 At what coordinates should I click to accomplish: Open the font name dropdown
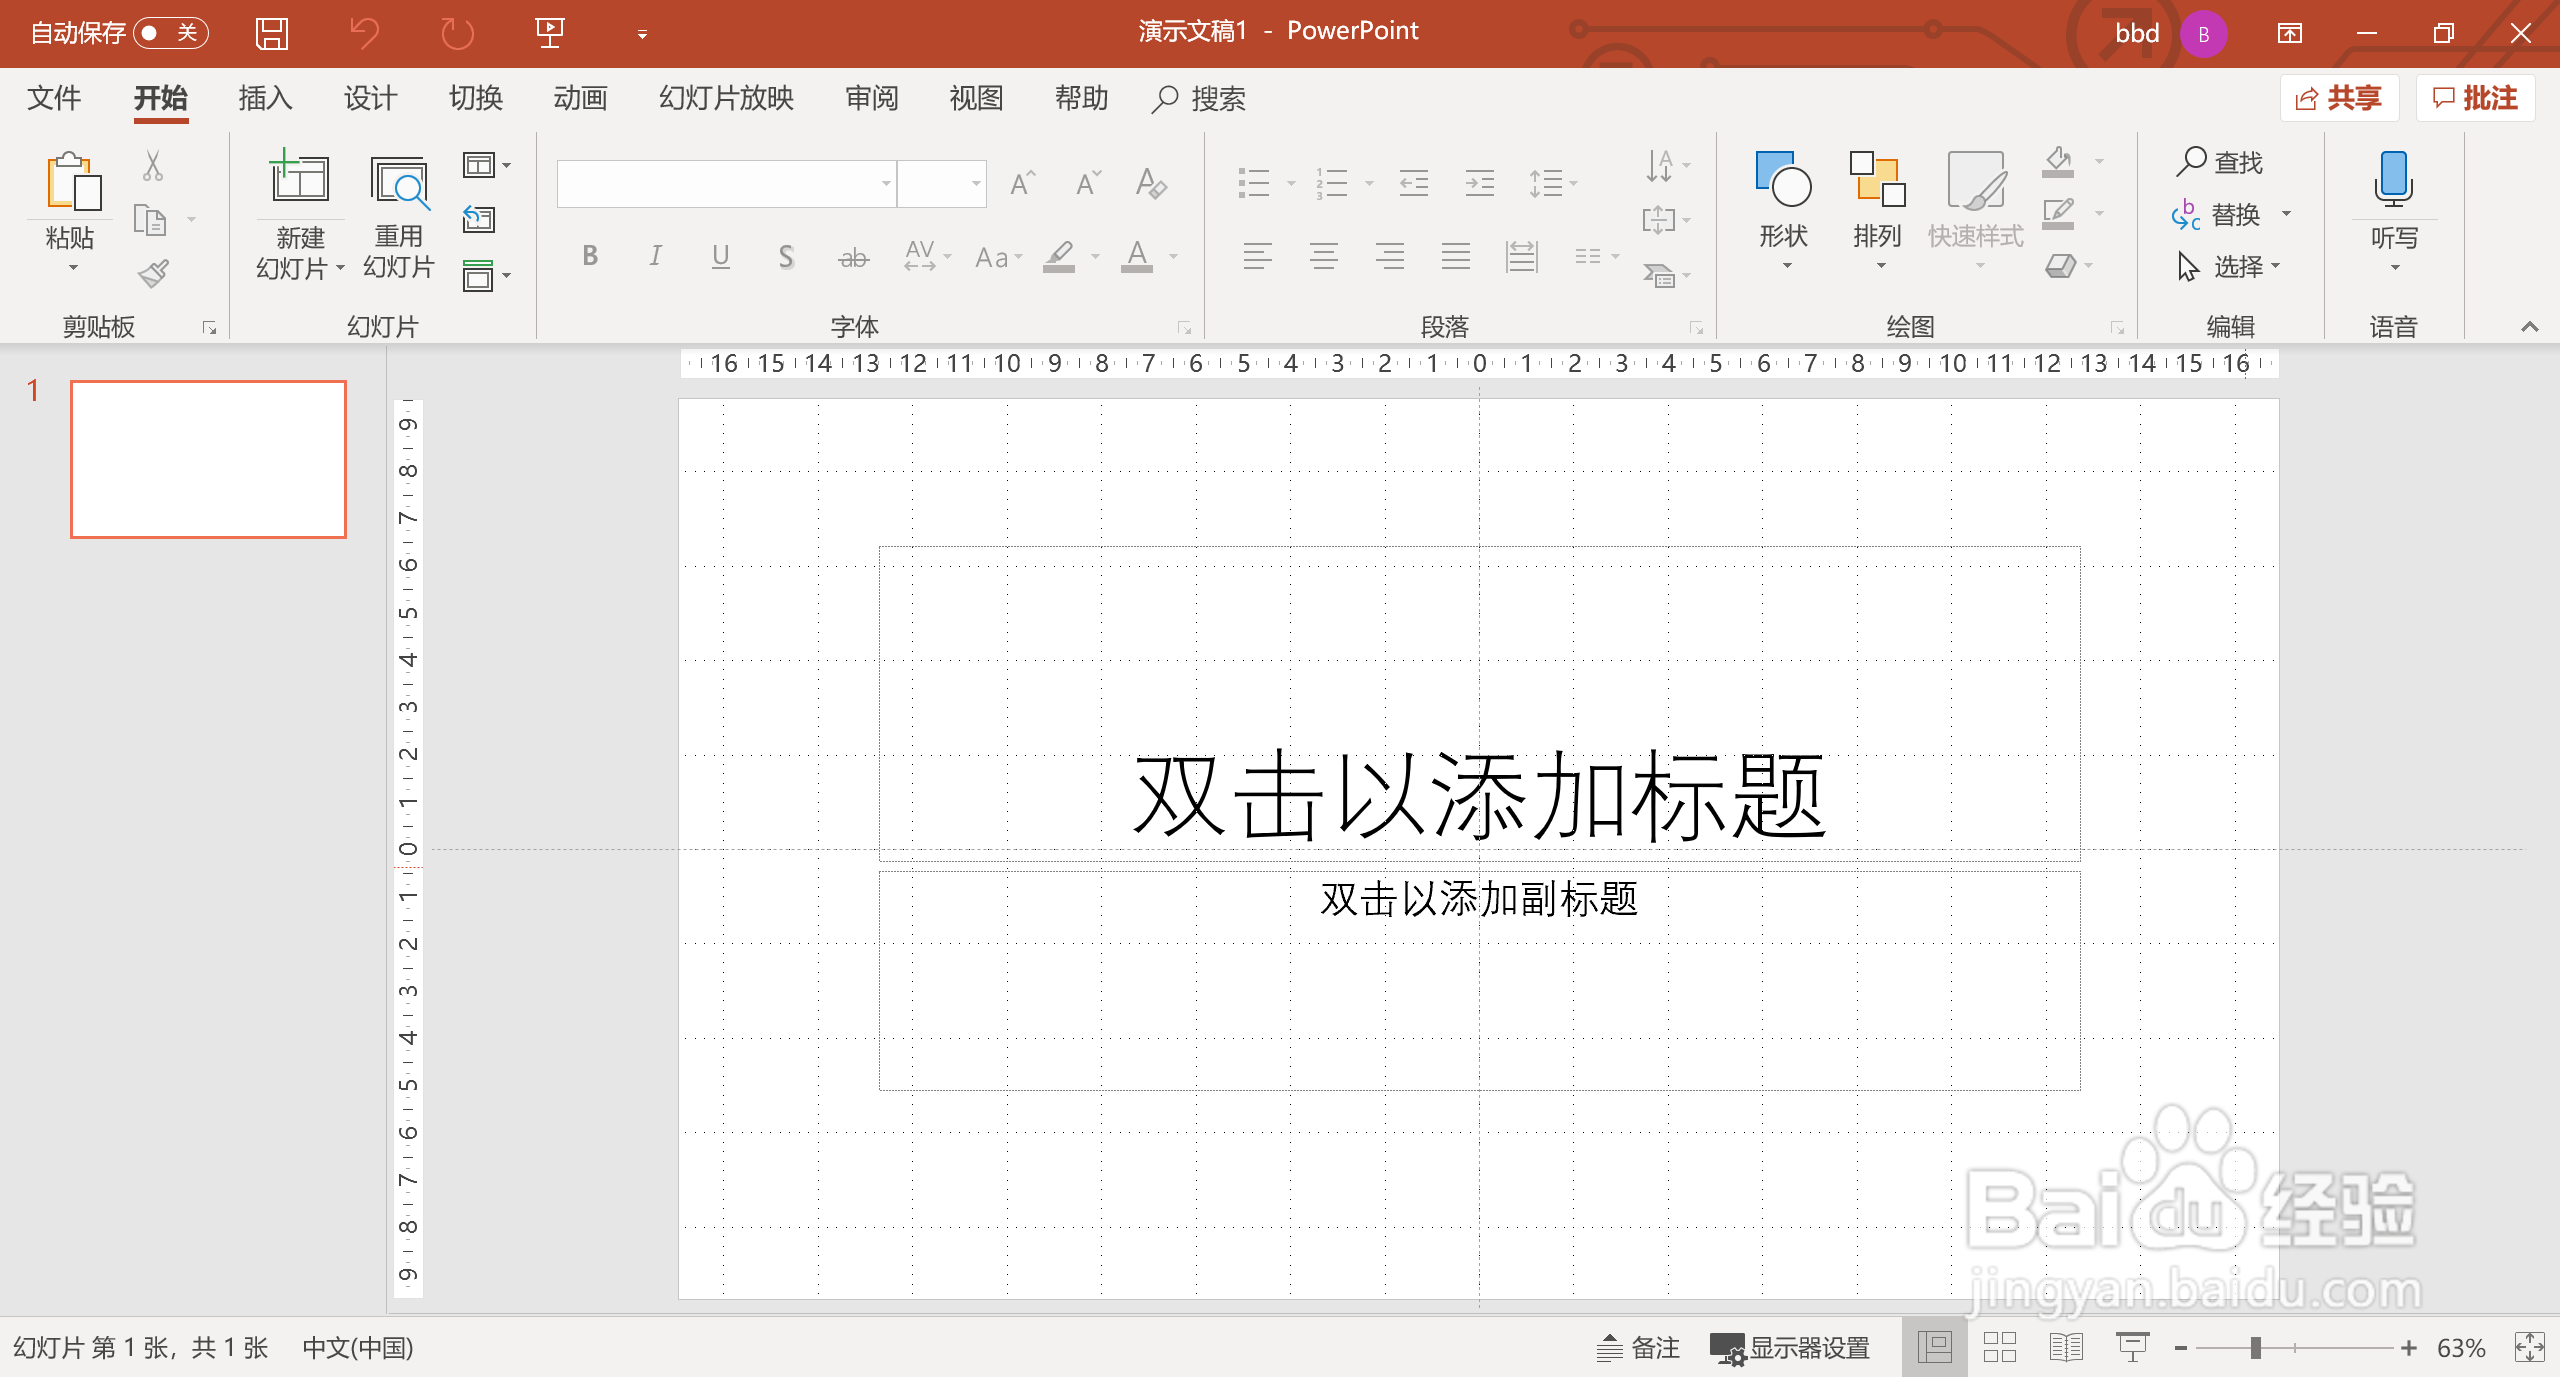885,184
